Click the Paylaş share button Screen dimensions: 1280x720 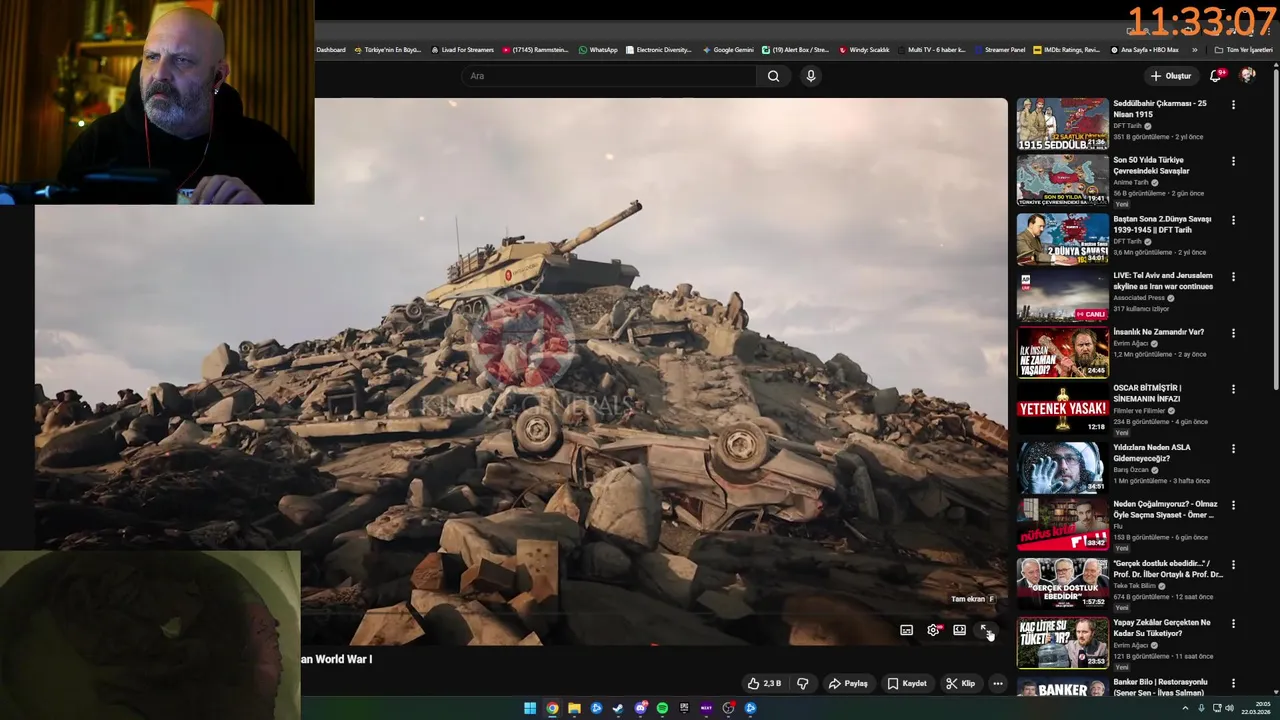tap(848, 684)
